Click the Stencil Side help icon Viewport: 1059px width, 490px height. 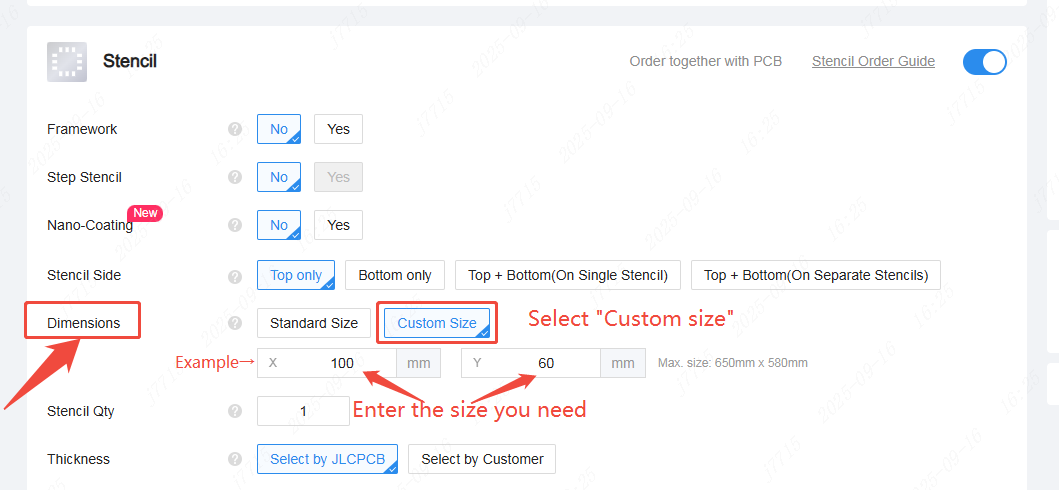[235, 276]
